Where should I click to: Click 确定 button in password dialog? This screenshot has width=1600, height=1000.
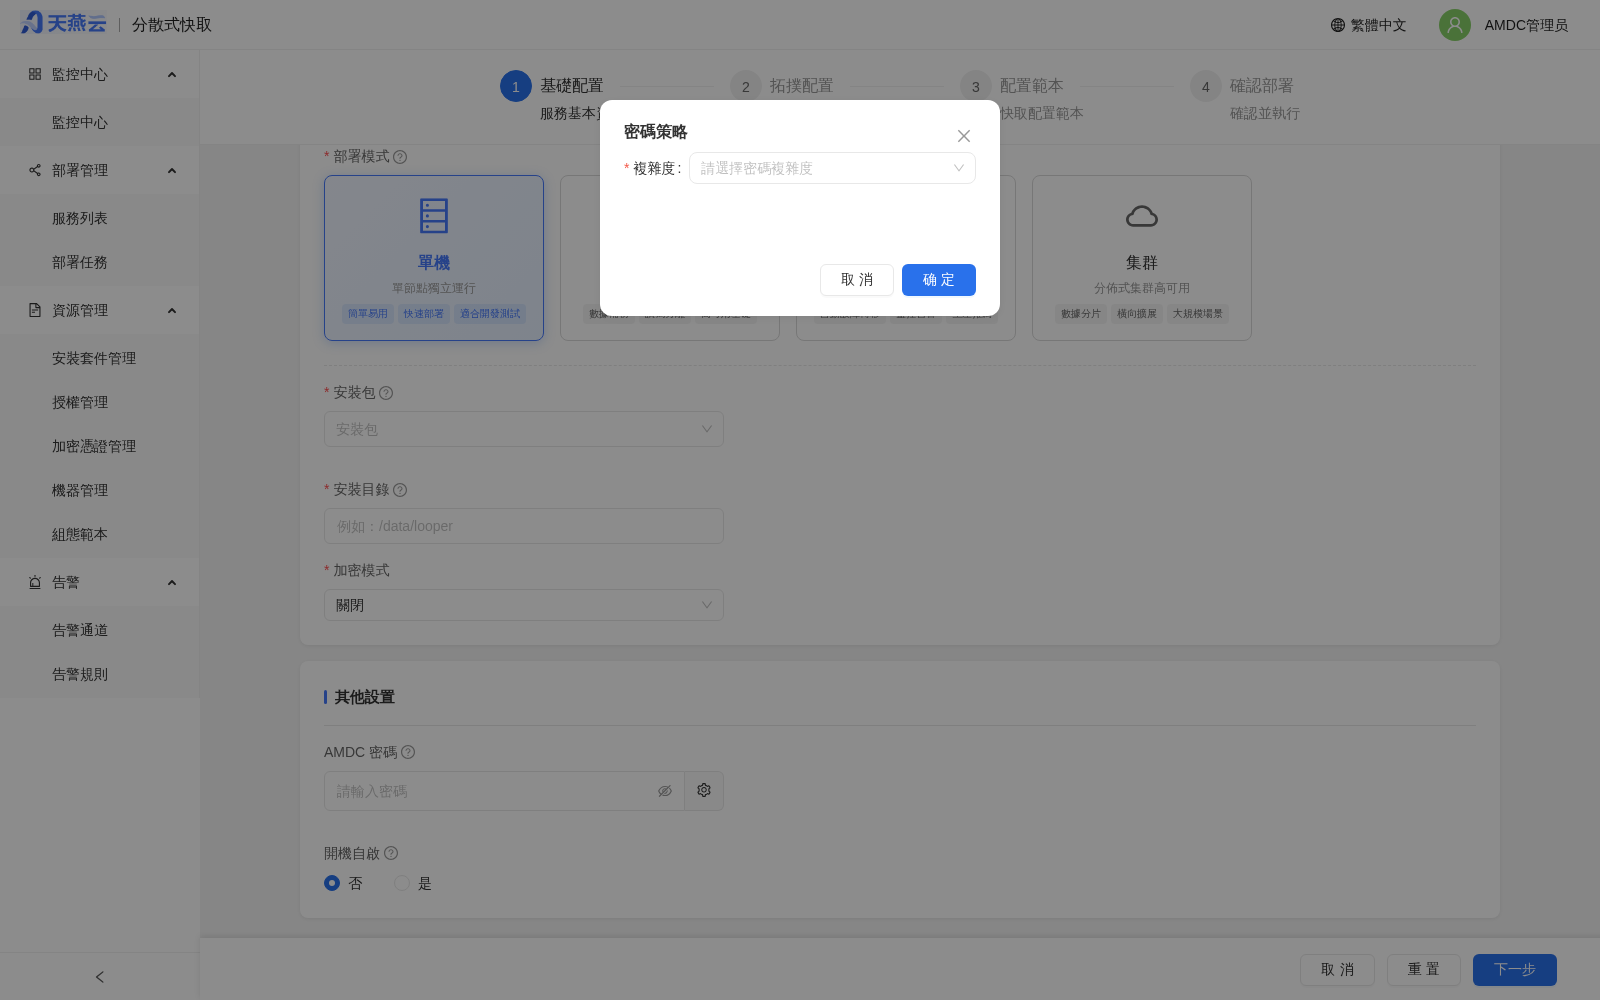tap(939, 280)
